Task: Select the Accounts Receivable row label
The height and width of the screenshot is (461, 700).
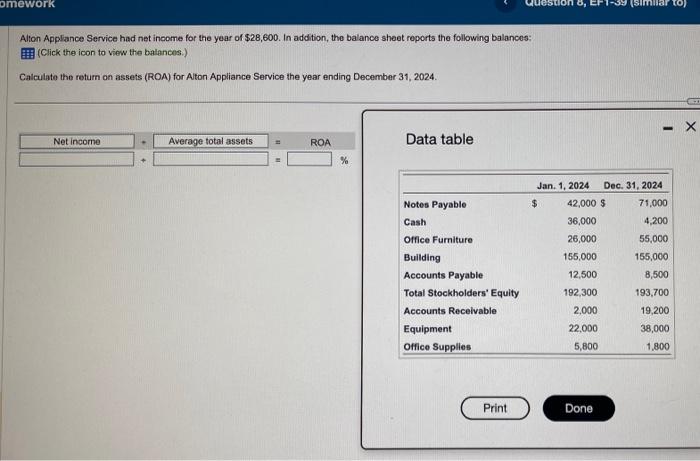Action: tap(450, 311)
